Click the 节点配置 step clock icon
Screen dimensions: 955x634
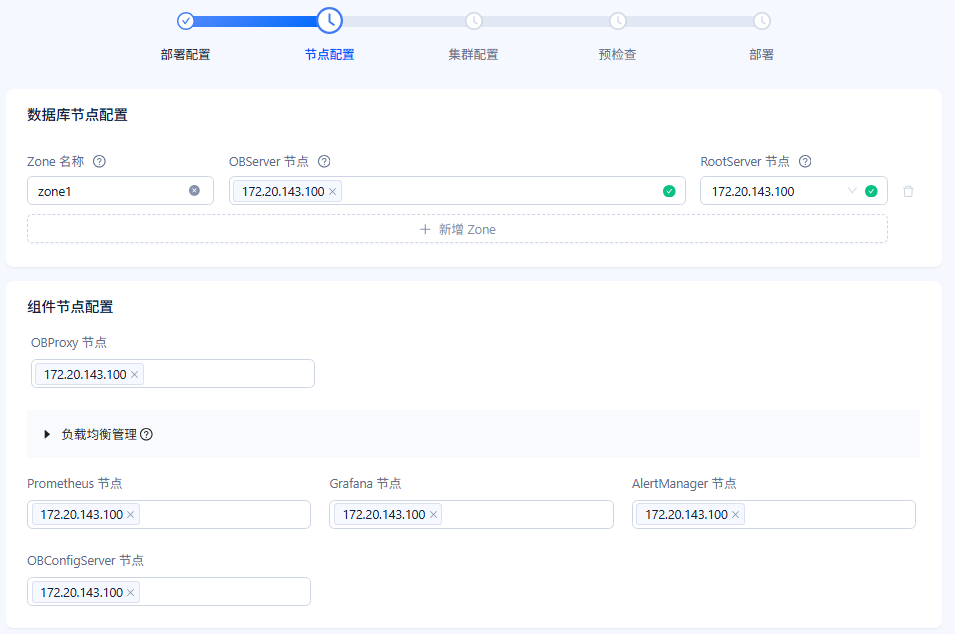[329, 21]
